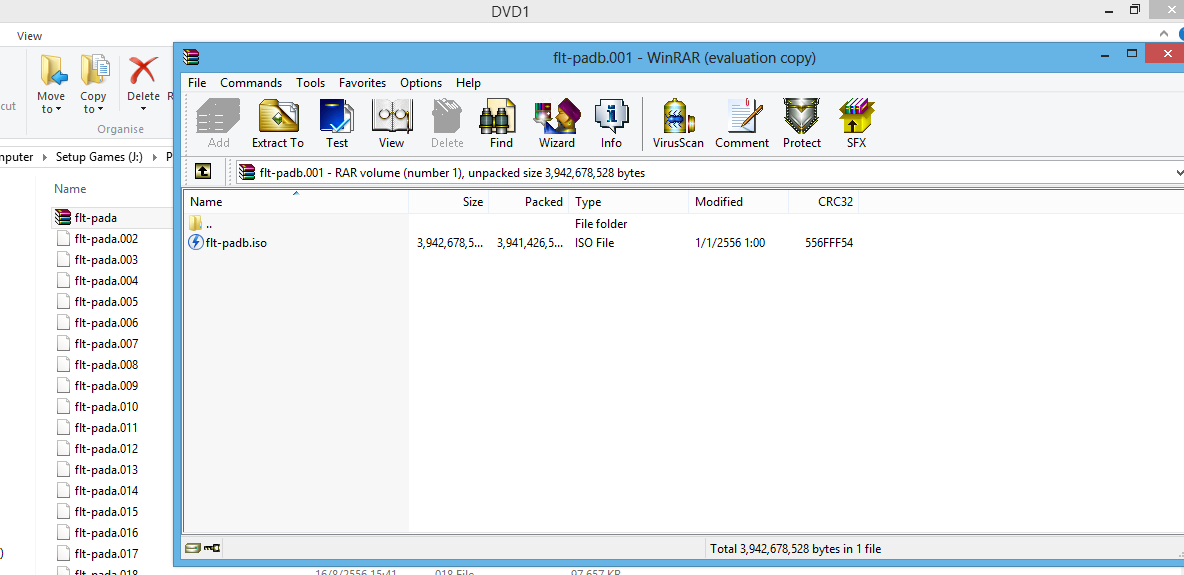Select flt-pada.017 in Explorer
This screenshot has width=1184, height=575.
tap(97, 554)
